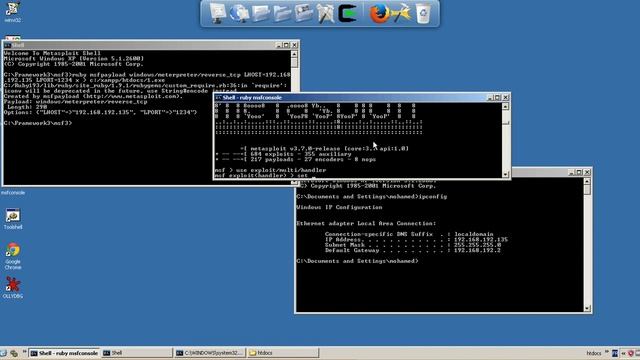The width and height of the screenshot is (640, 360).
Task: Switch to the 'Shell' taskbar button
Action: pyautogui.click(x=136, y=353)
